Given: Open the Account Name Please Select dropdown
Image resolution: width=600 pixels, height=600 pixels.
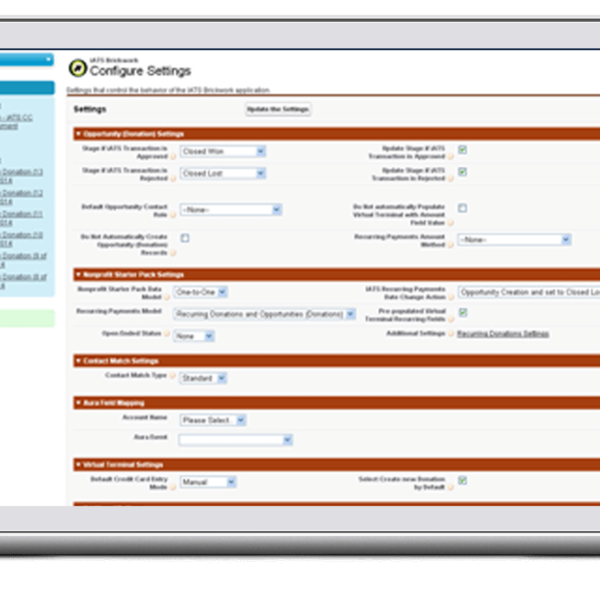Looking at the screenshot, I should pyautogui.click(x=212, y=420).
